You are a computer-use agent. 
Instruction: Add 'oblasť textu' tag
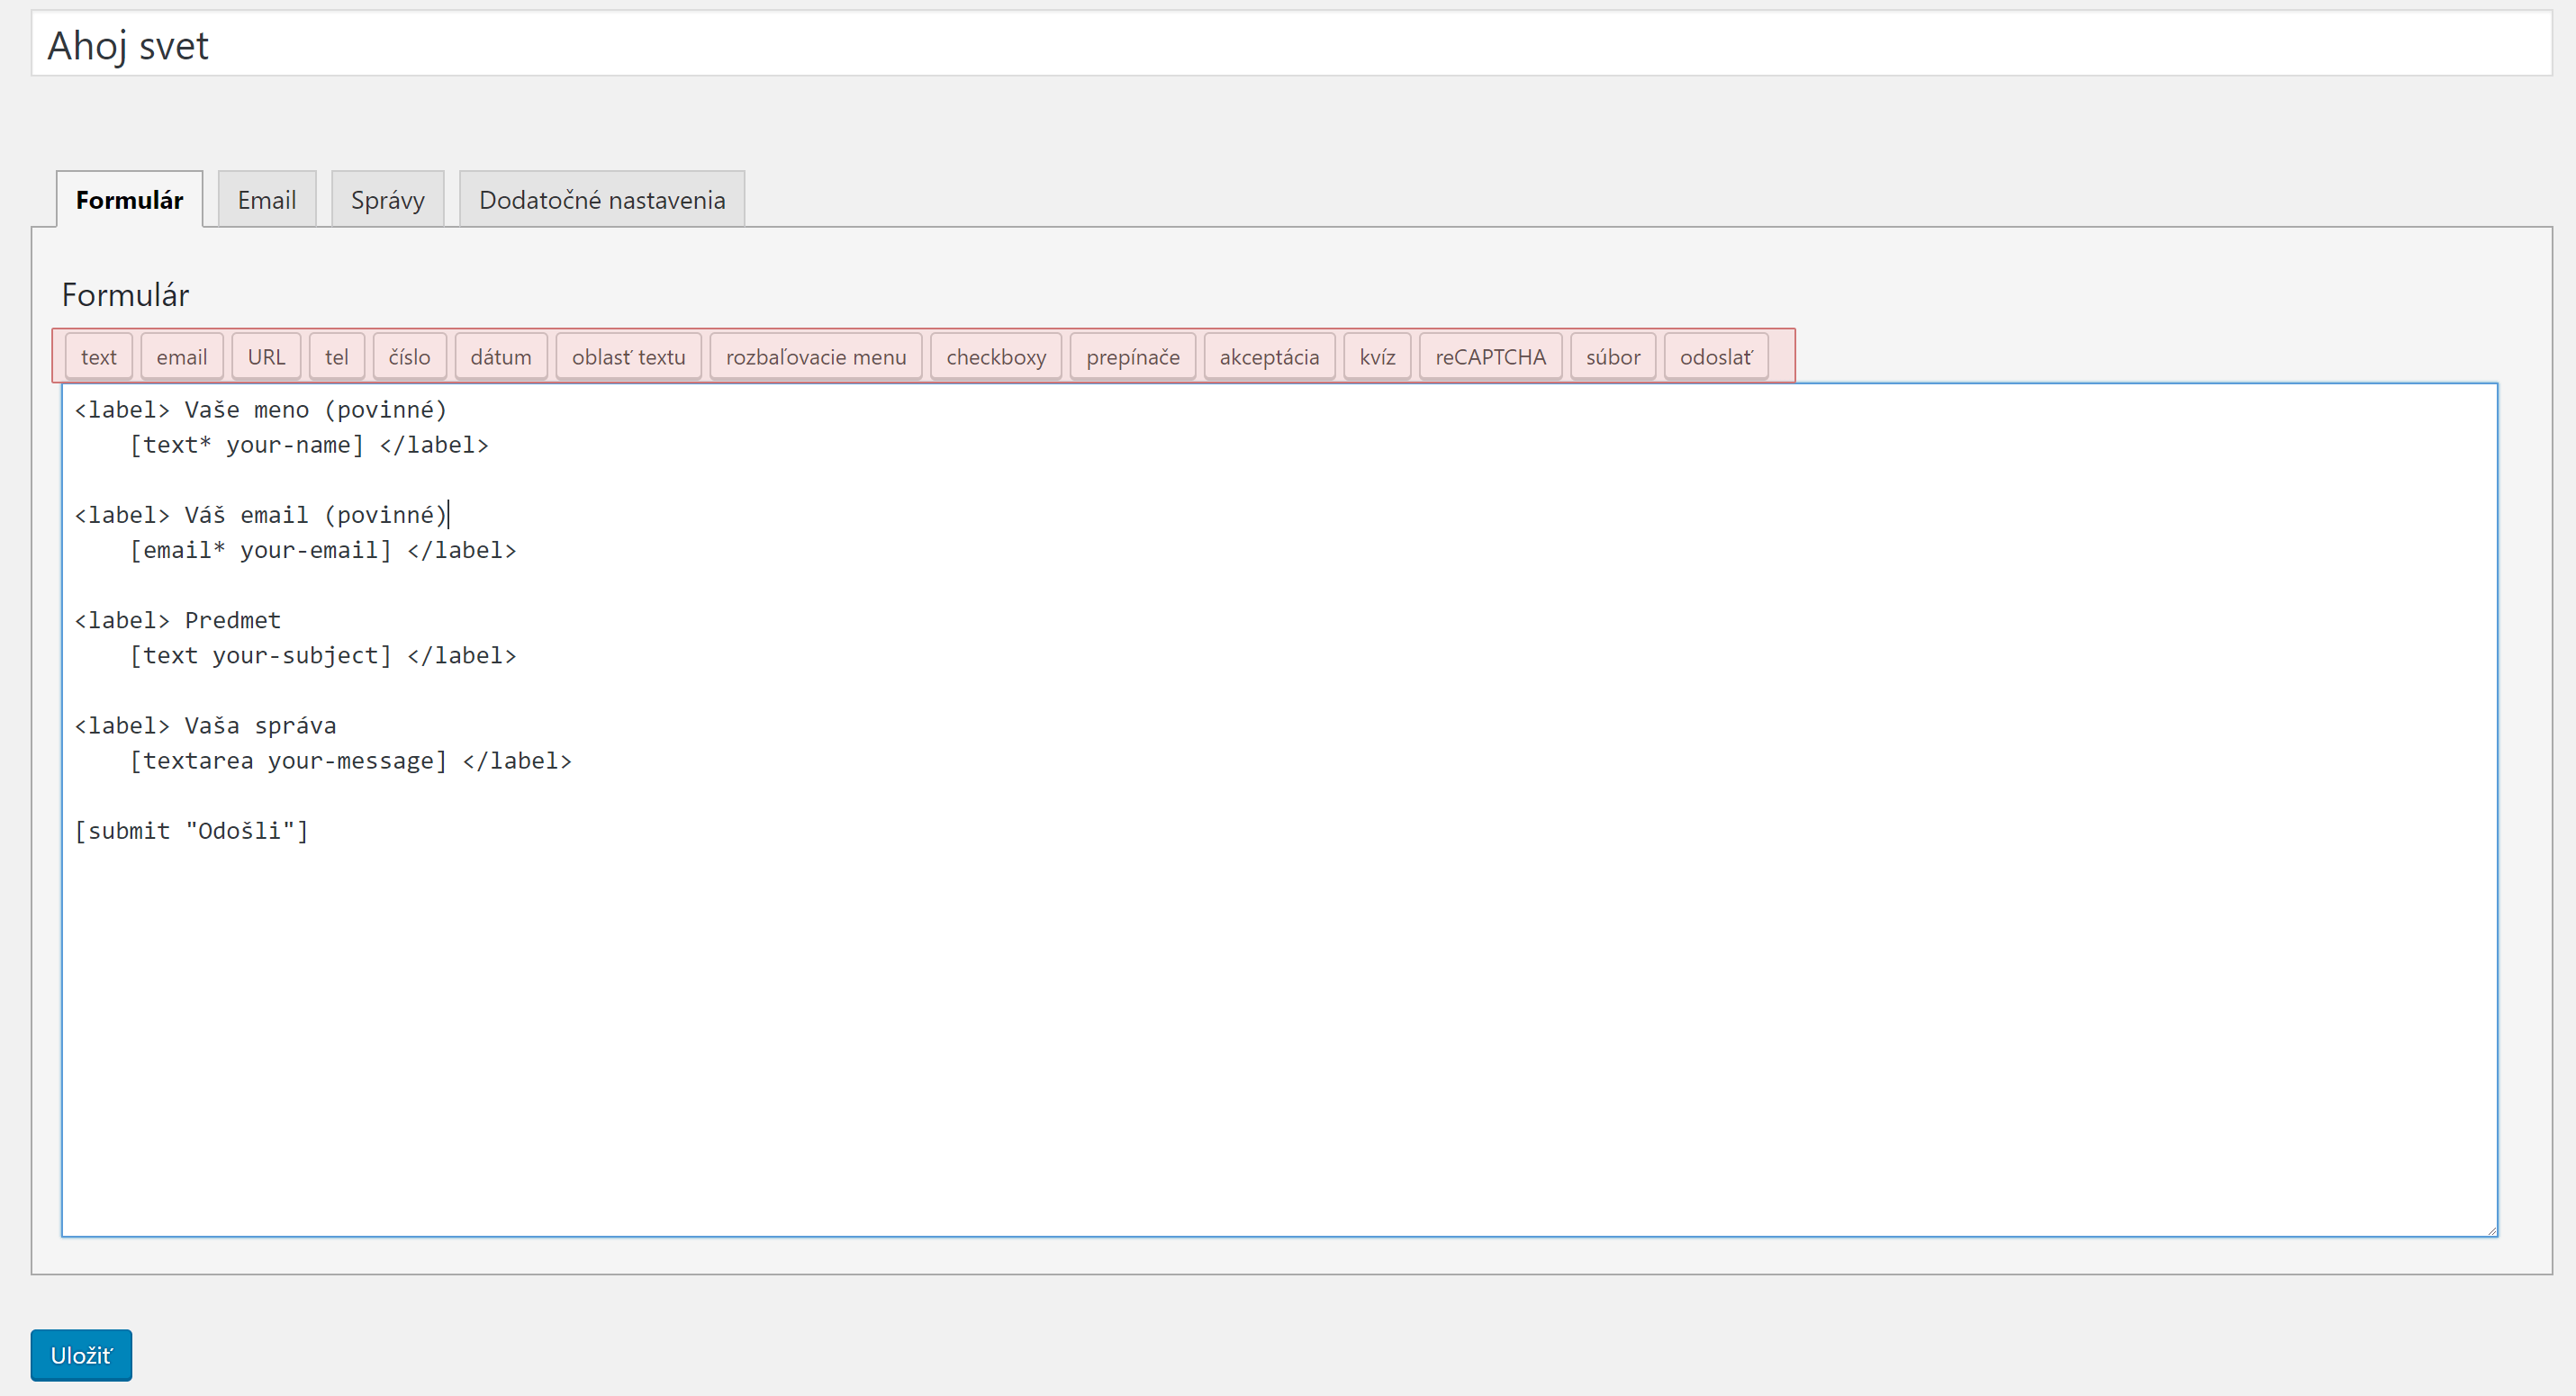click(x=628, y=357)
